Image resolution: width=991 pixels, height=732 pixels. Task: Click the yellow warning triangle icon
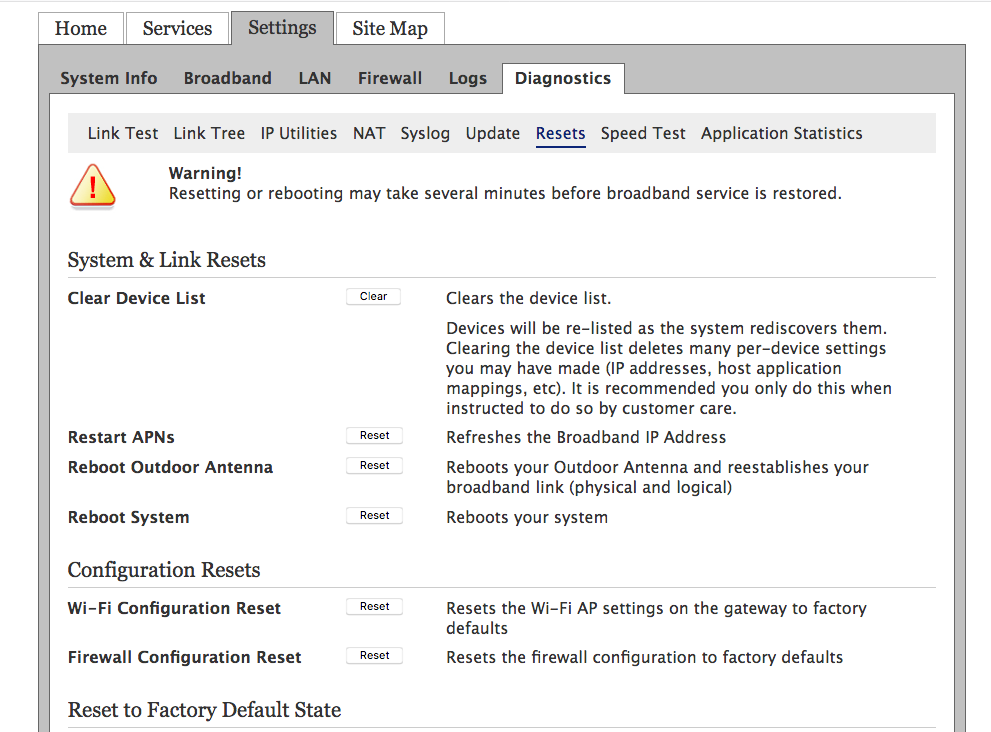click(92, 186)
